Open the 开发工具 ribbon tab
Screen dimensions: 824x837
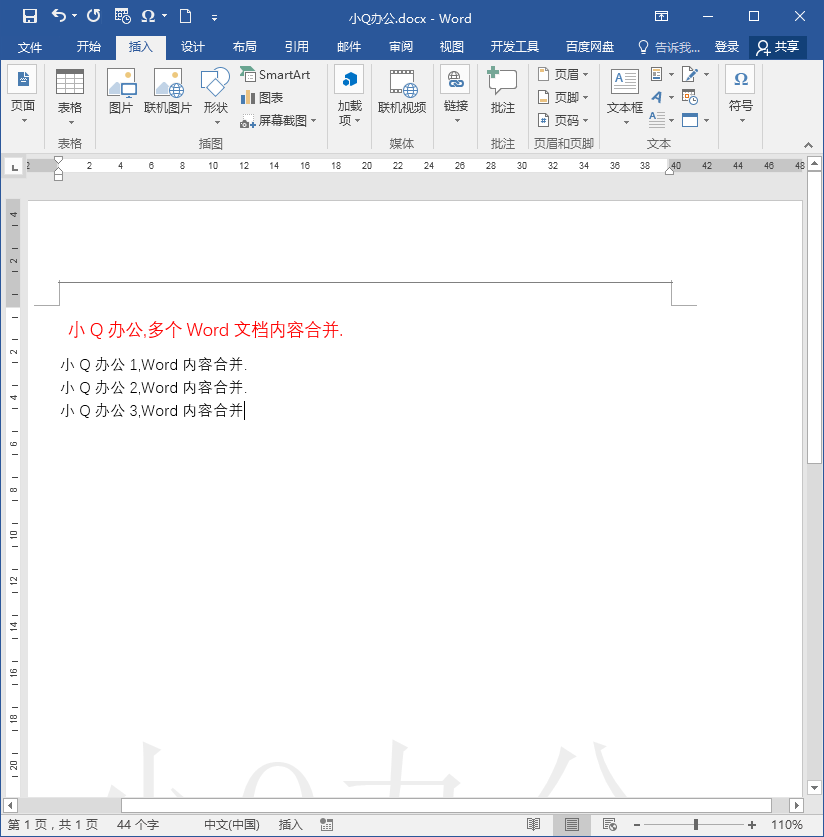point(514,46)
